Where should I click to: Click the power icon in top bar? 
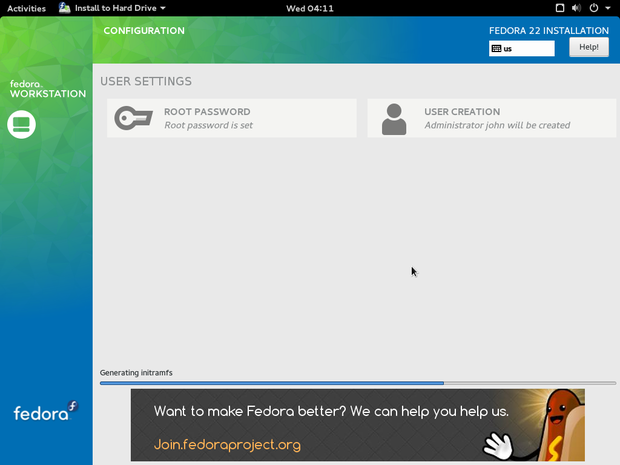point(594,8)
